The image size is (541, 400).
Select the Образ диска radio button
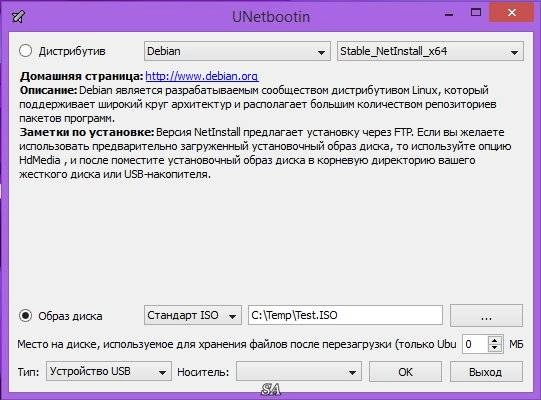(26, 315)
